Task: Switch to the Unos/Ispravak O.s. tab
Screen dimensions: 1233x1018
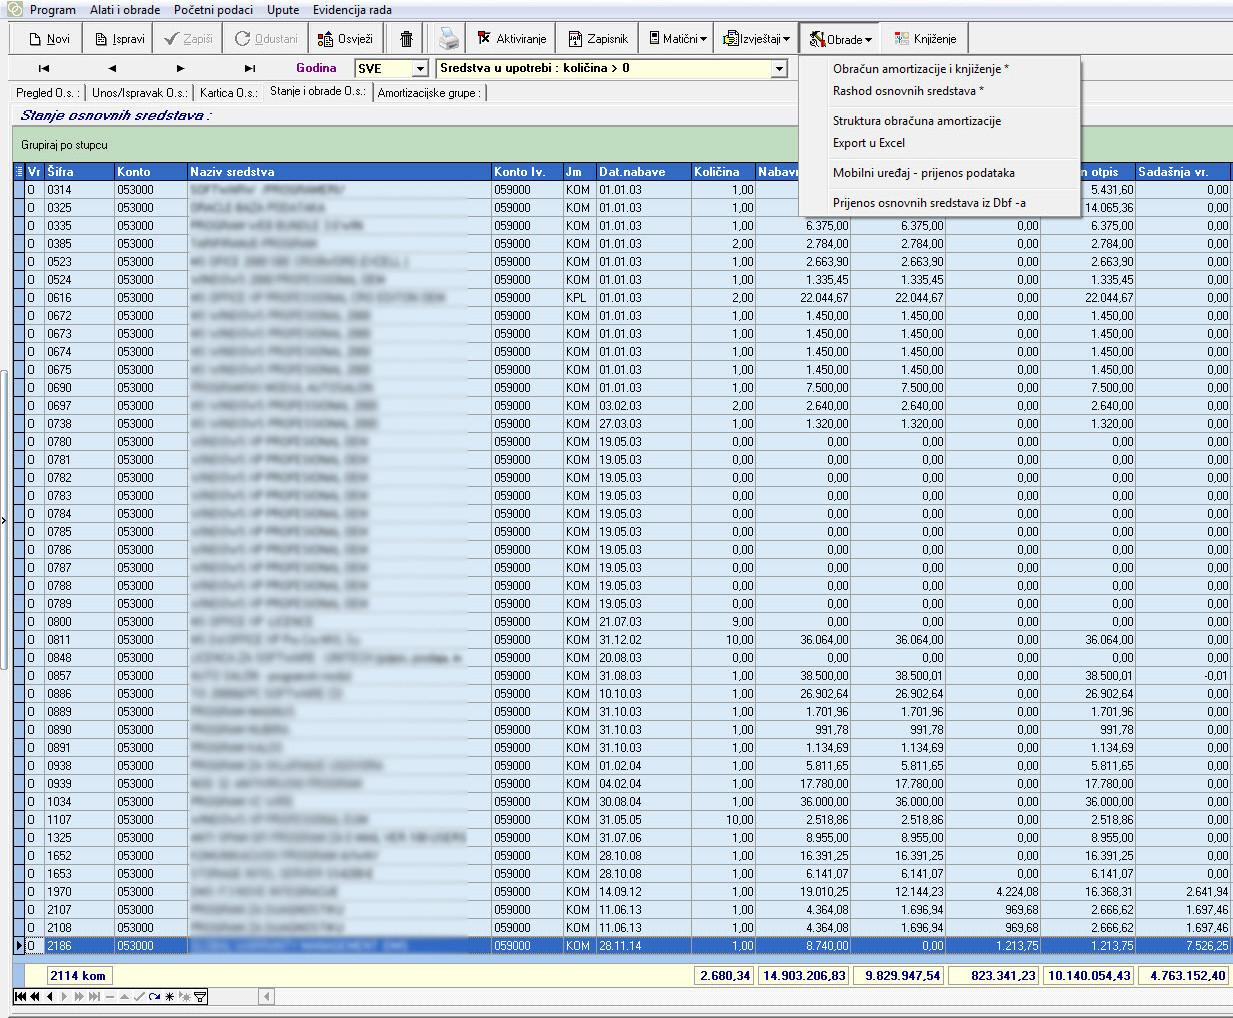Action: pyautogui.click(x=139, y=92)
